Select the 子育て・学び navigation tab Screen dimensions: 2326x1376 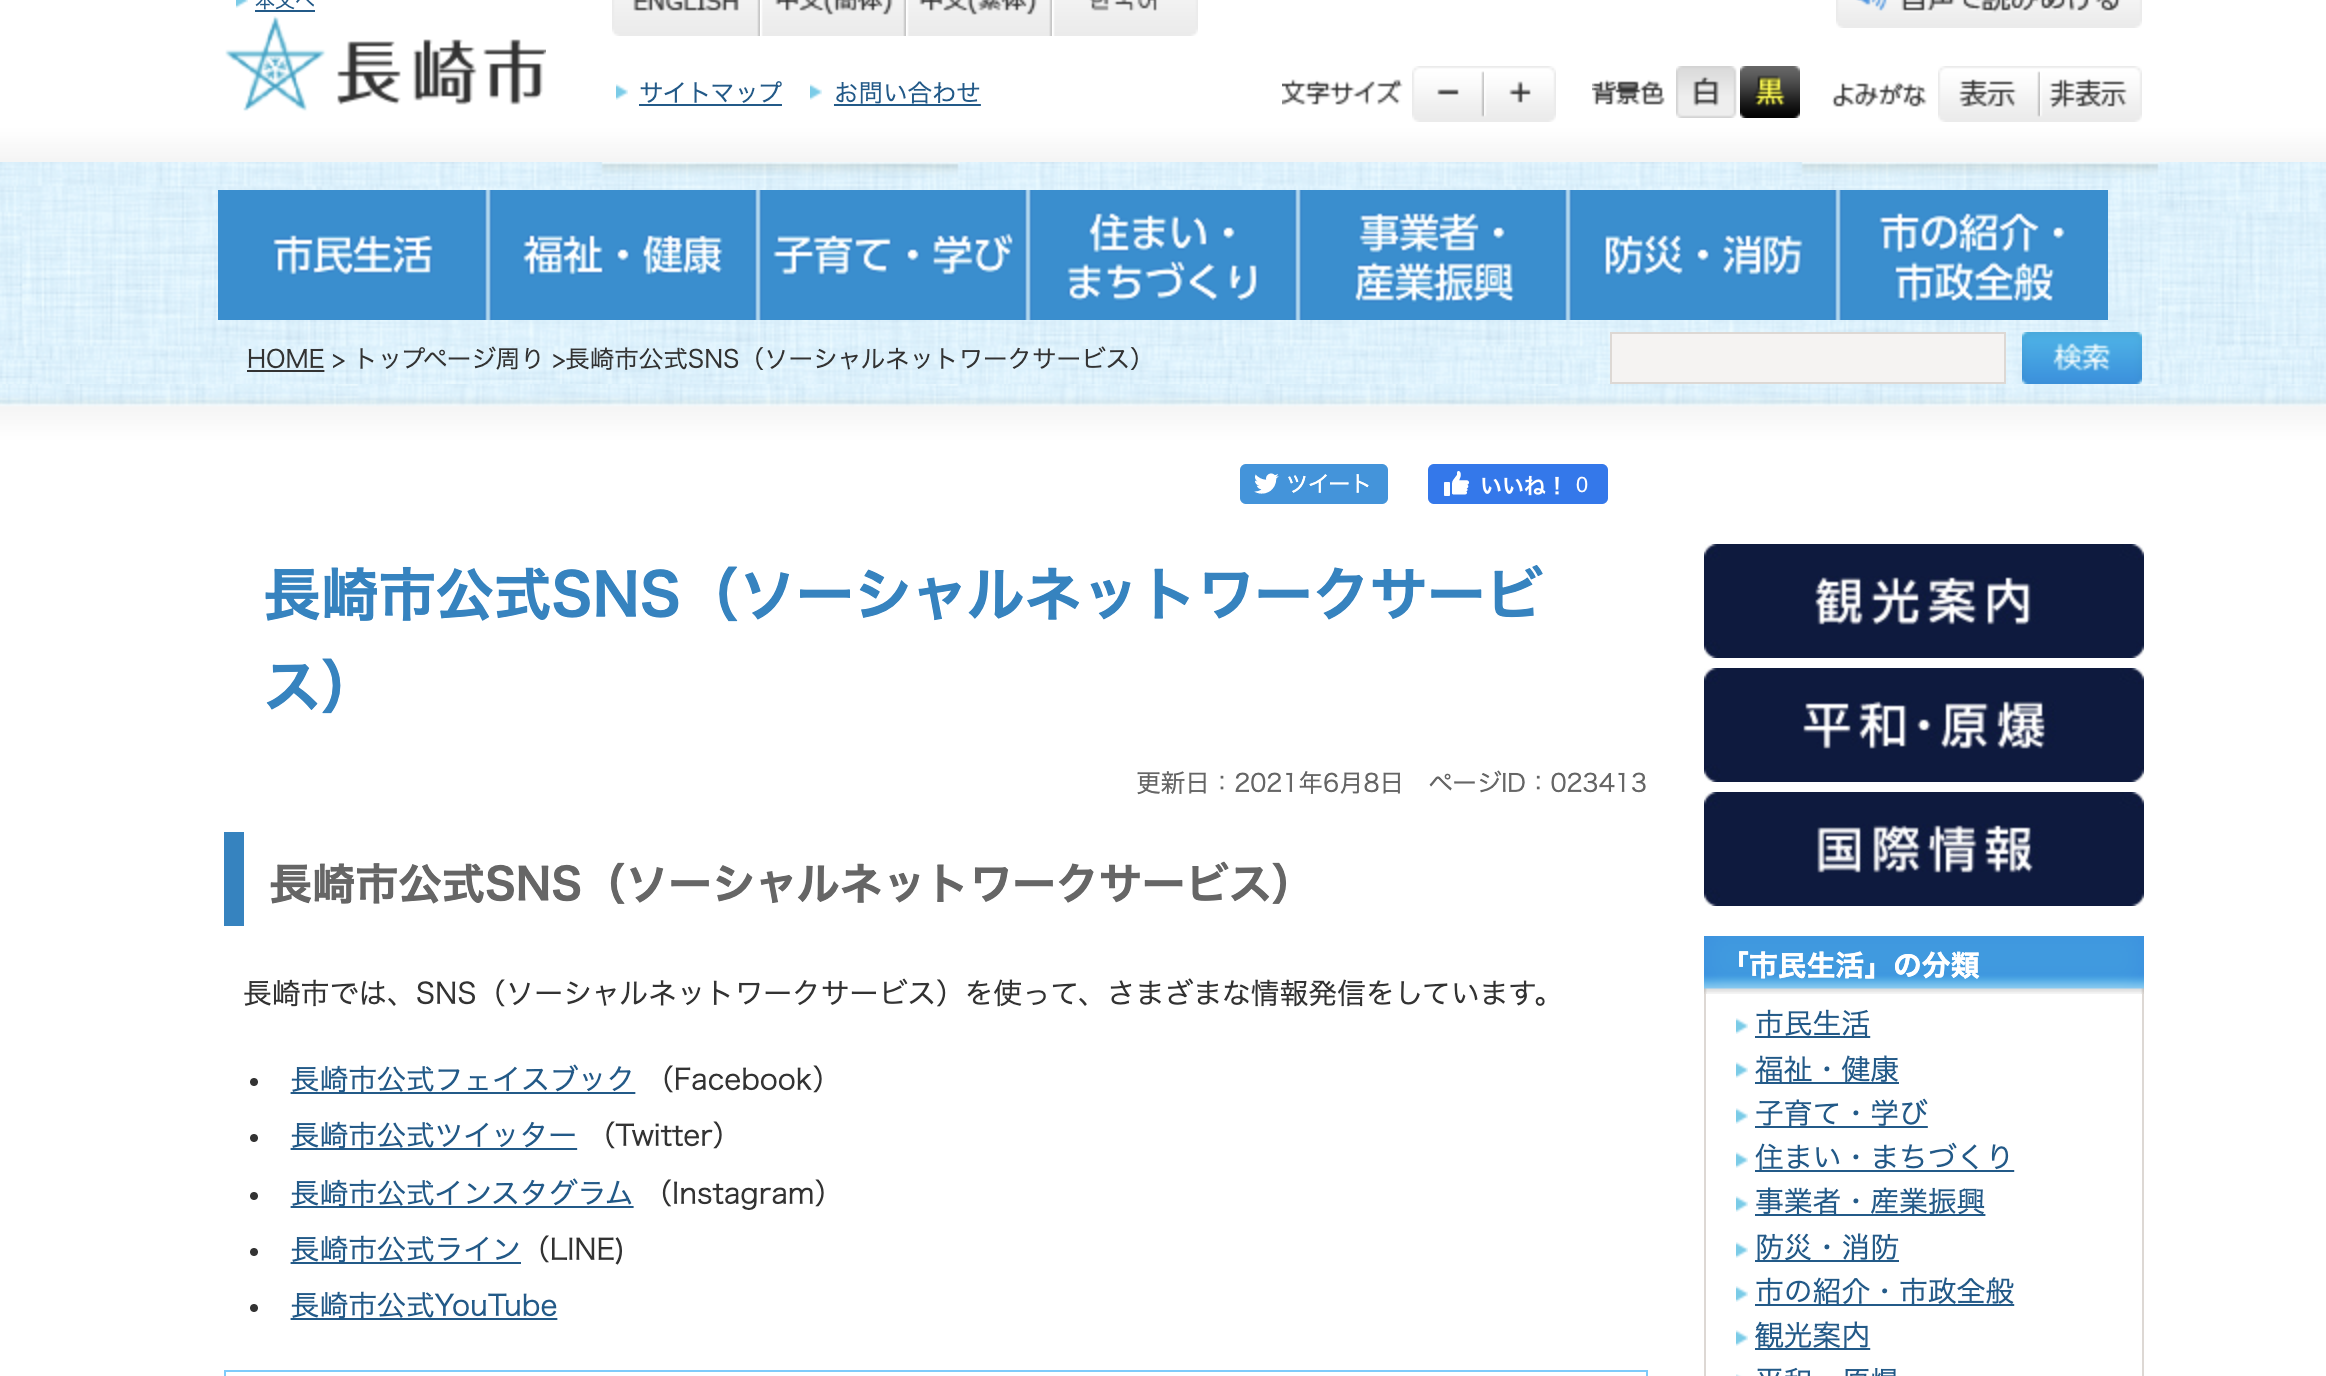[x=892, y=255]
